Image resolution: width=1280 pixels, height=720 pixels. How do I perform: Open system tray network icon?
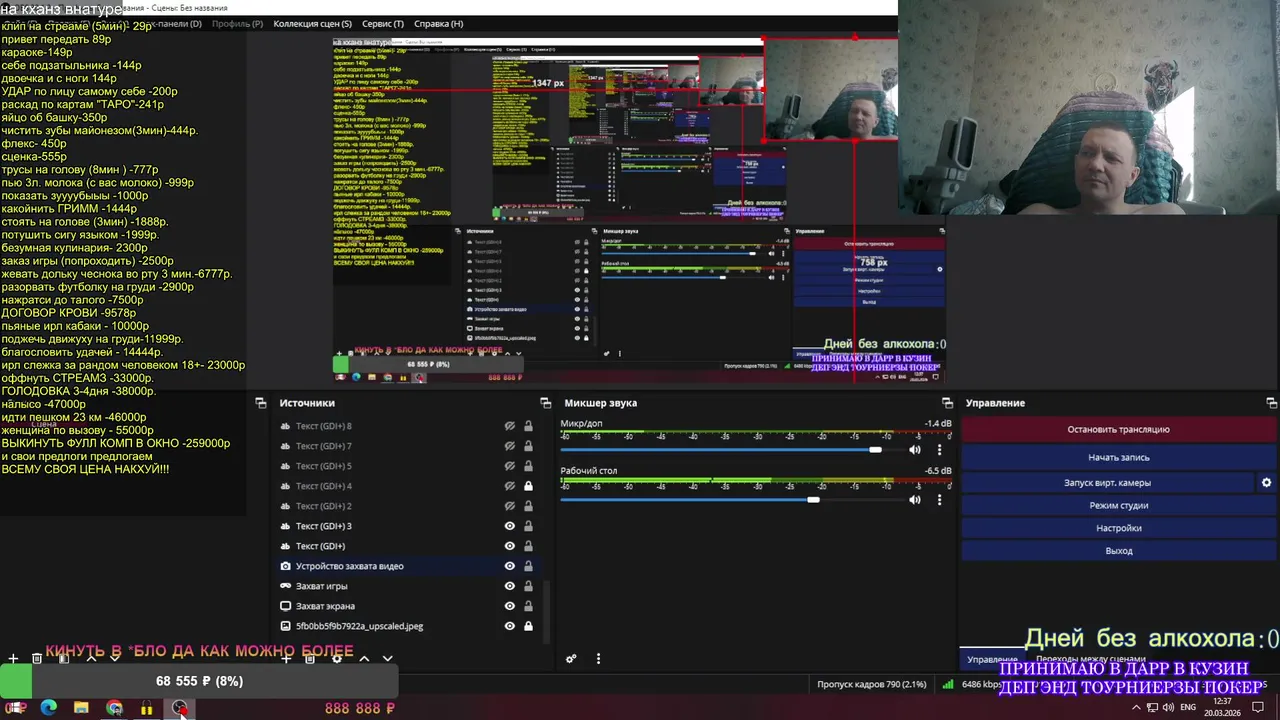click(1153, 708)
